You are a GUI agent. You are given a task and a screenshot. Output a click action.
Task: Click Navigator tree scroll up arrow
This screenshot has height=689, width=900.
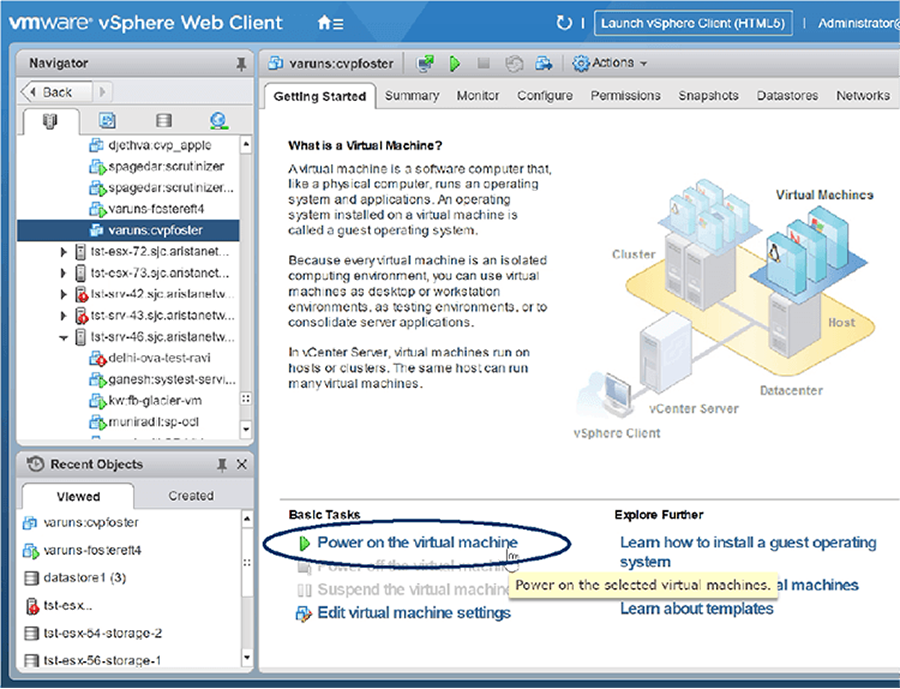[246, 144]
